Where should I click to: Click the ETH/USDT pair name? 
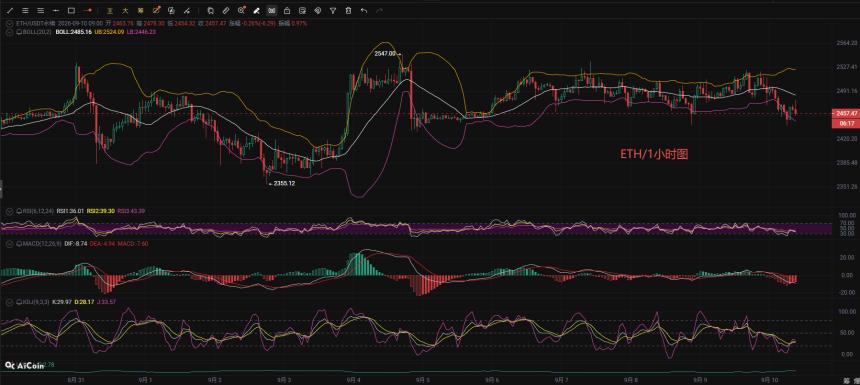click(x=36, y=24)
